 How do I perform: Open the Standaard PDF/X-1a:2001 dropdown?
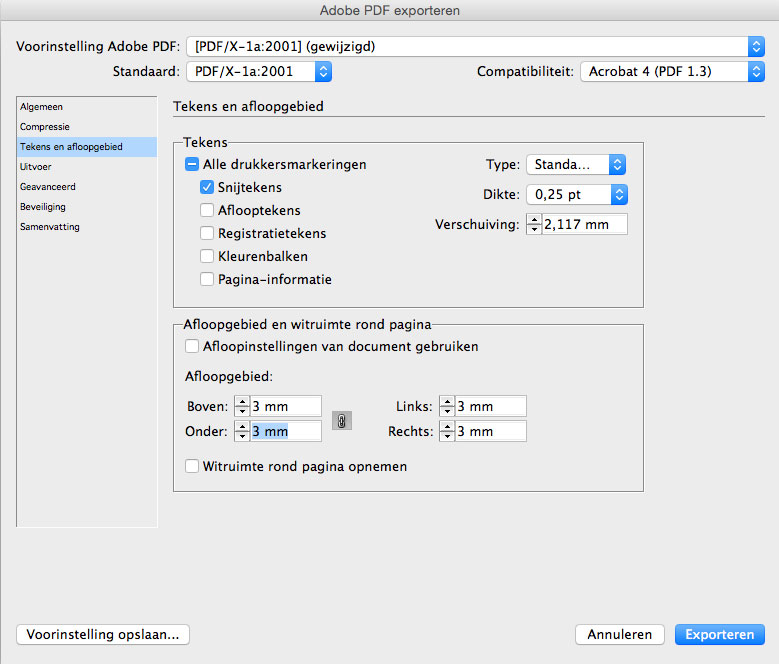pos(259,72)
